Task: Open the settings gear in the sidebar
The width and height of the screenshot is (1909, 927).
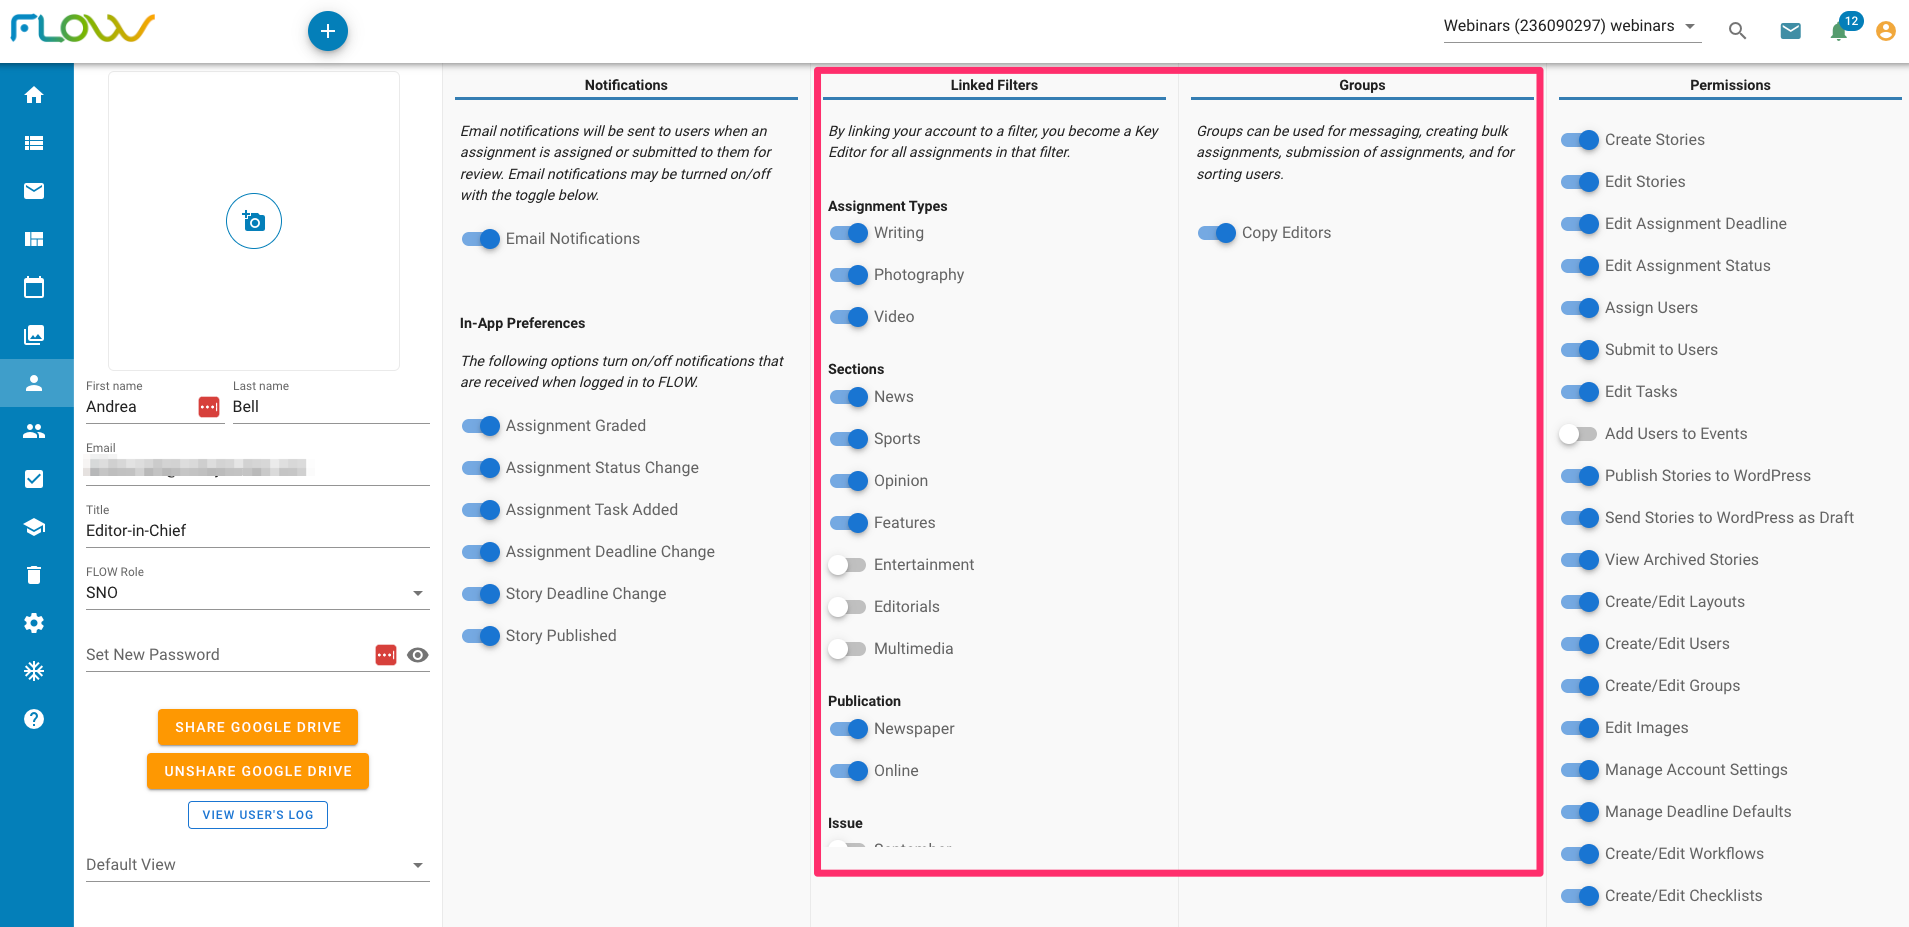Action: (34, 623)
